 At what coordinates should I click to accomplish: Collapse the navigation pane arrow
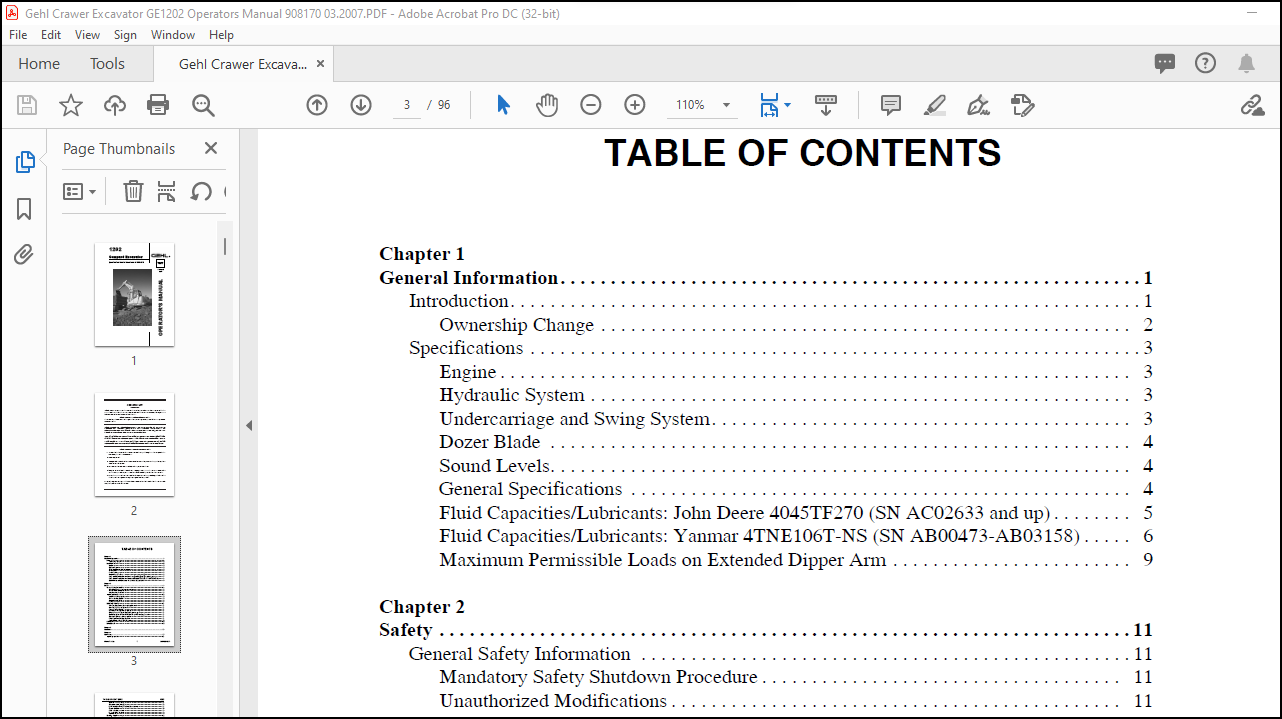point(249,426)
